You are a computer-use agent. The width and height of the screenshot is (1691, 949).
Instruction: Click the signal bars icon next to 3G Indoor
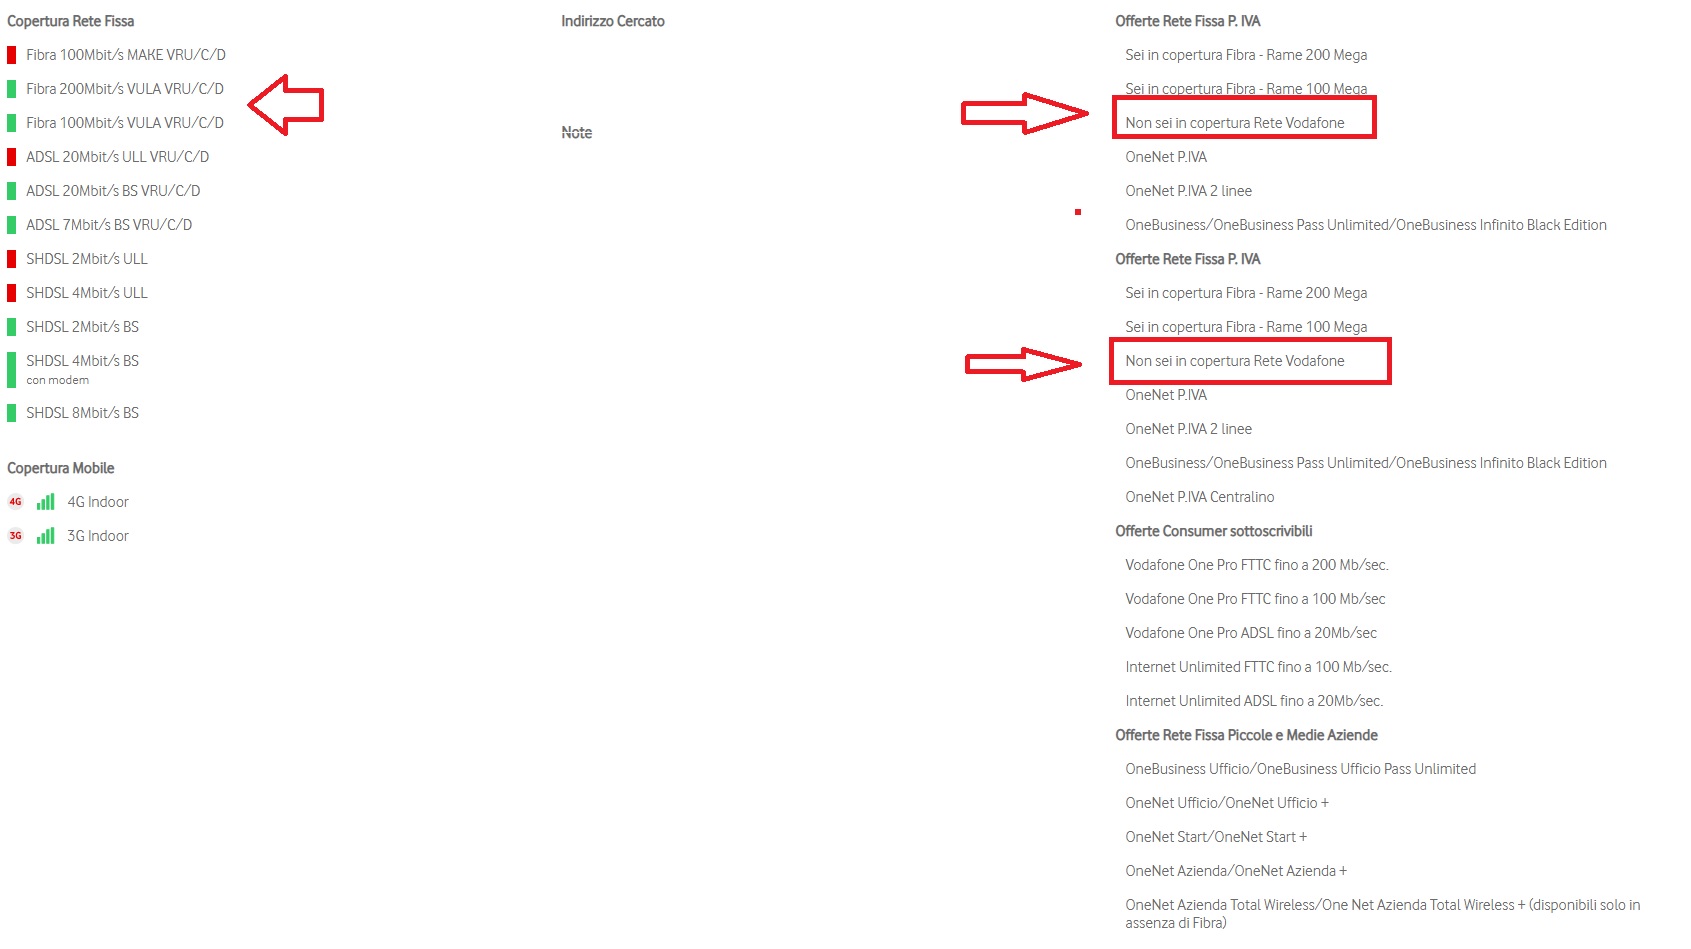click(x=45, y=536)
